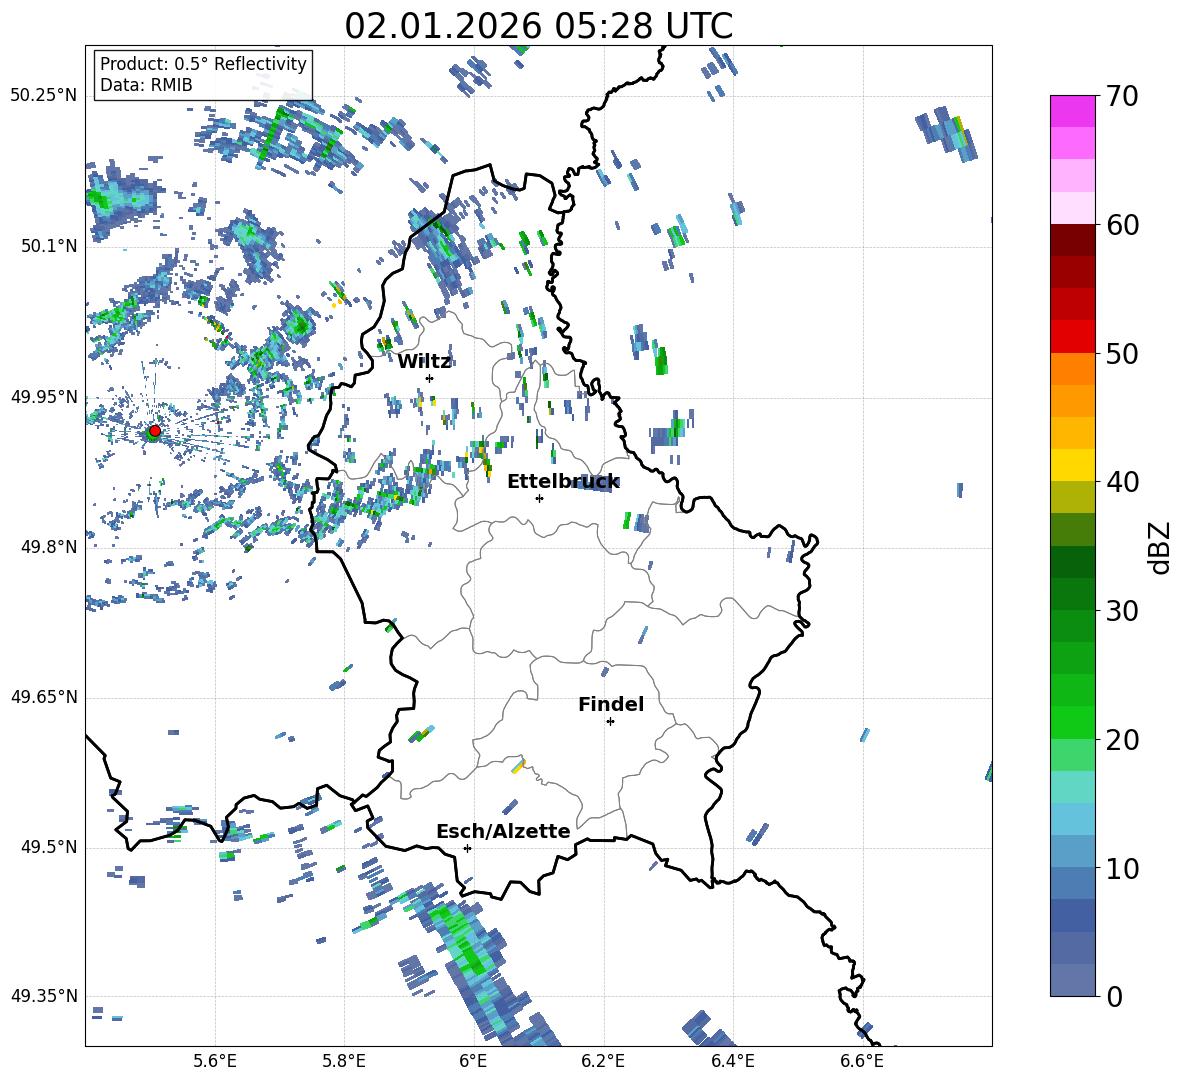Pick the light blue 12-15 dBZ colorbar band

(1073, 819)
